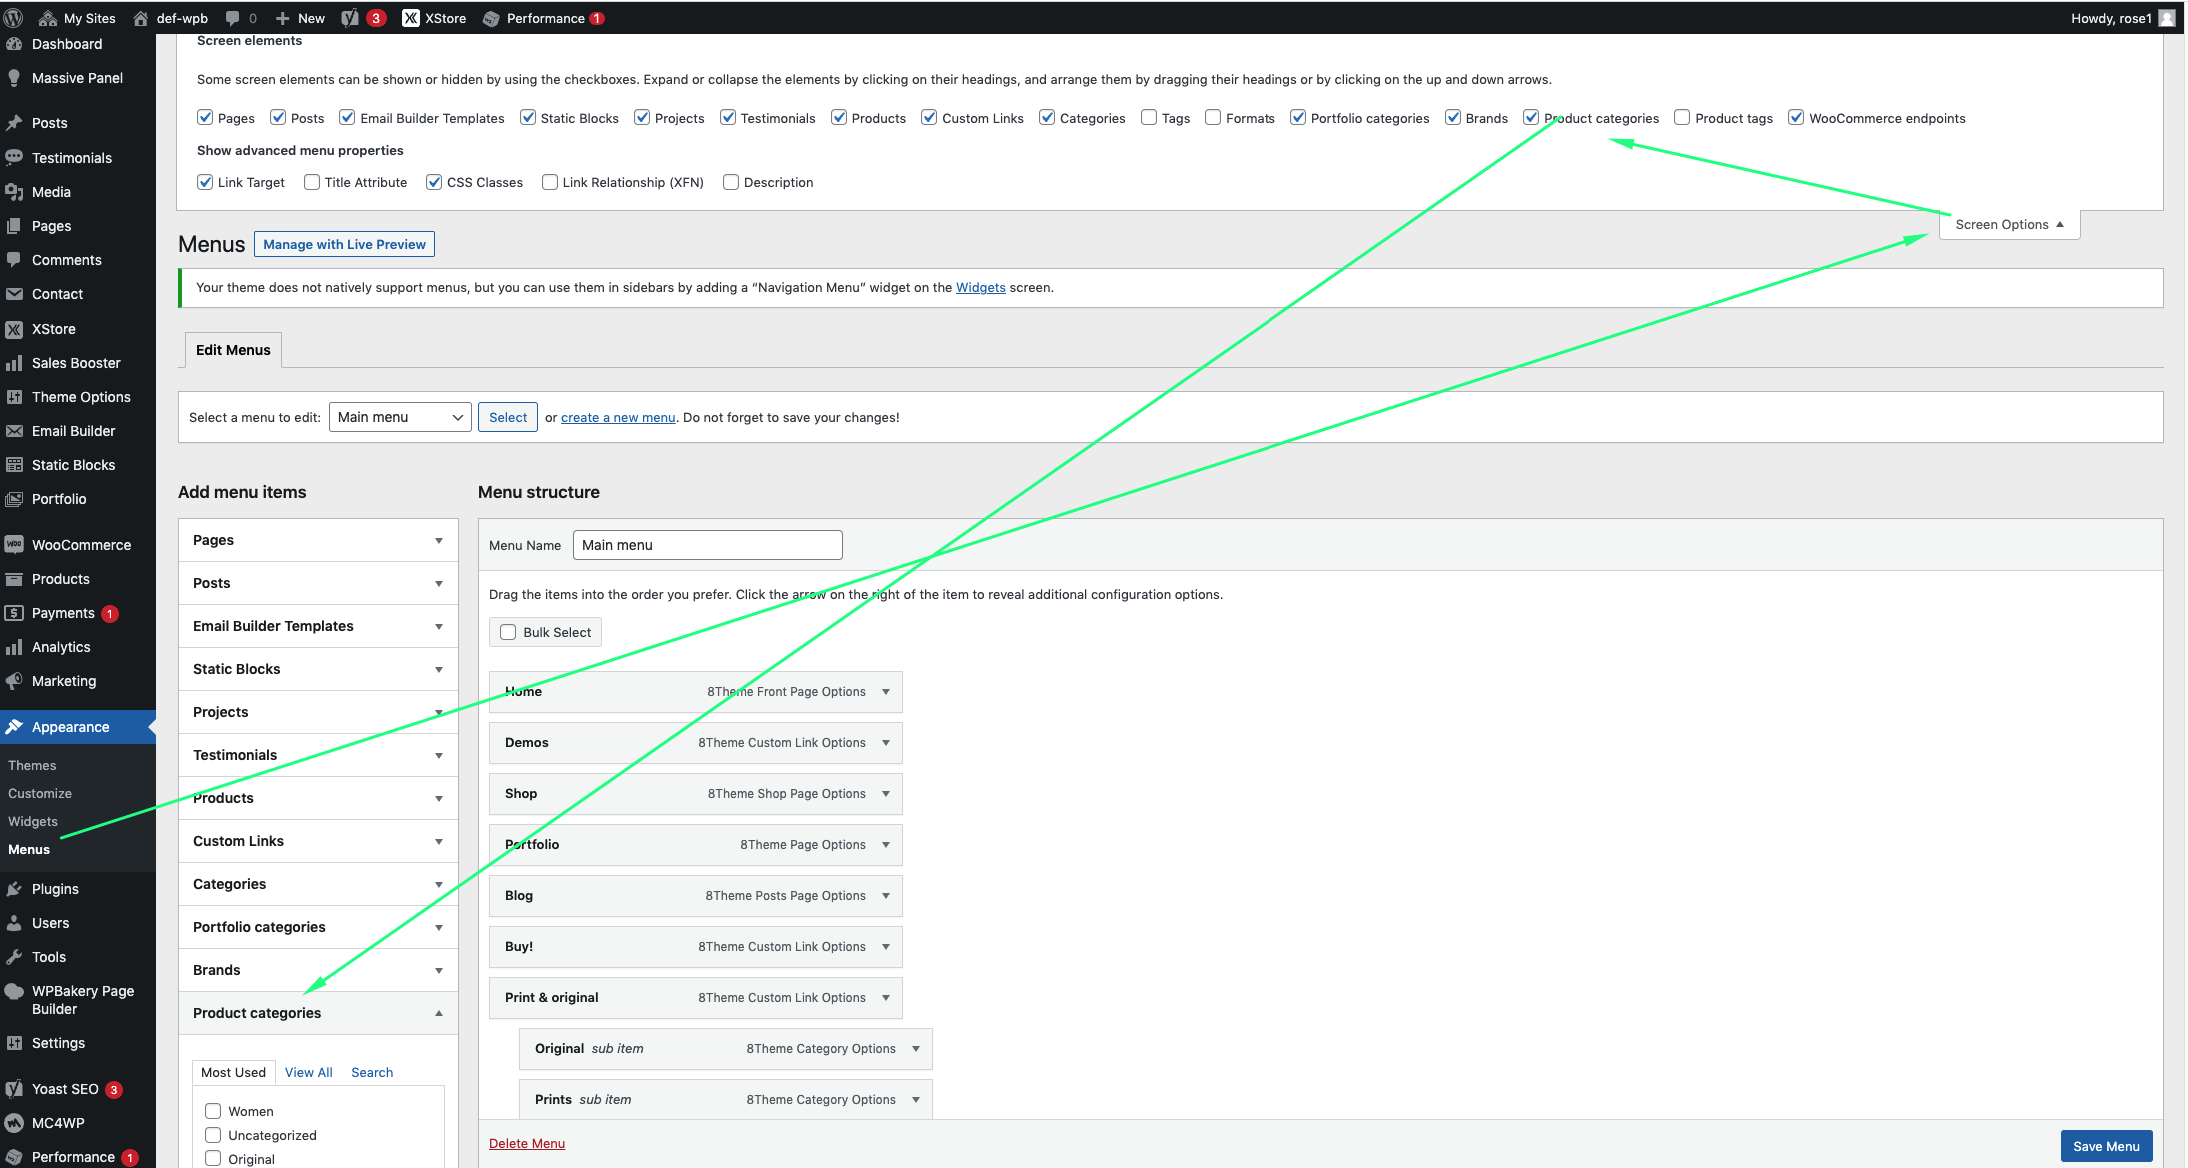
Task: Click the WPBakery Page Builder icon
Action: (x=14, y=991)
